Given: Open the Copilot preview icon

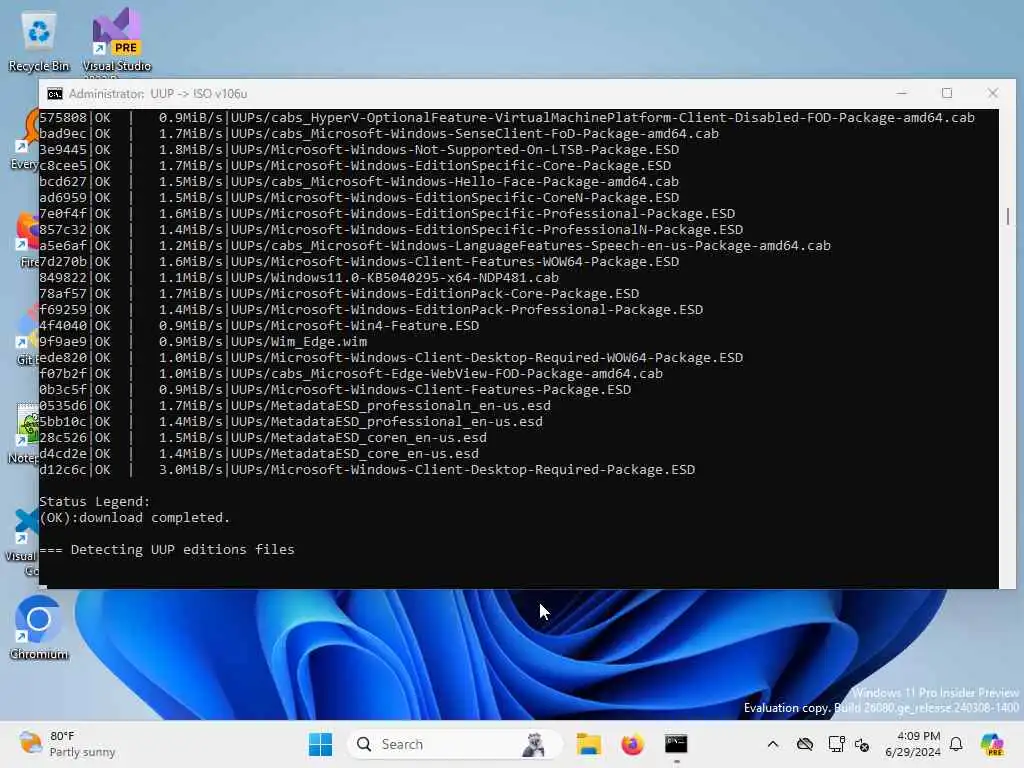Looking at the screenshot, I should coord(993,744).
